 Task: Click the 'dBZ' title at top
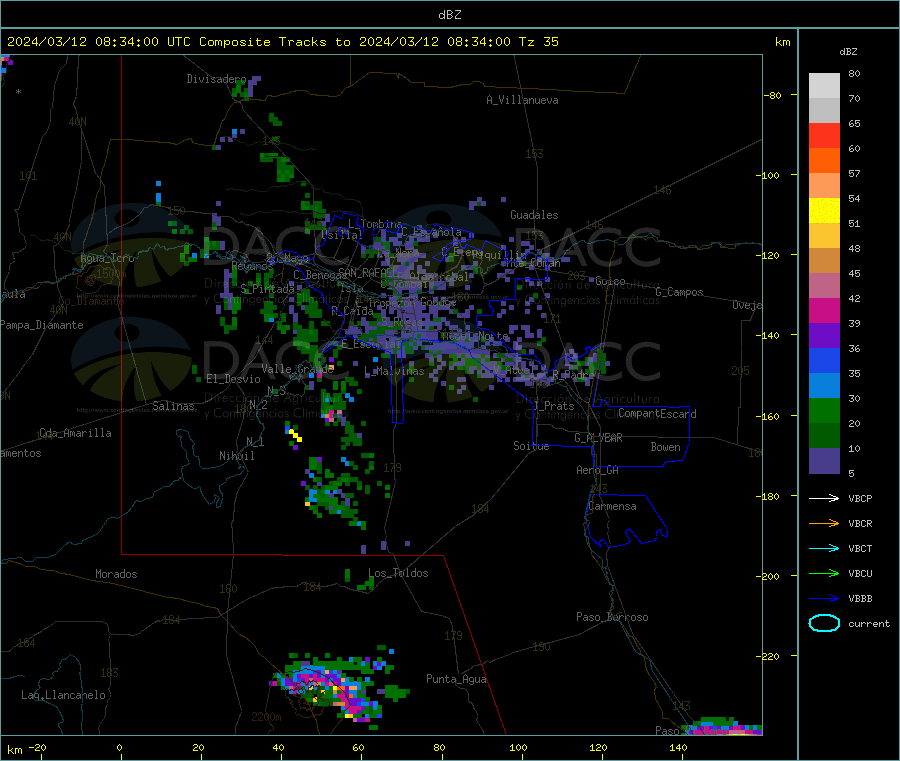(x=449, y=15)
